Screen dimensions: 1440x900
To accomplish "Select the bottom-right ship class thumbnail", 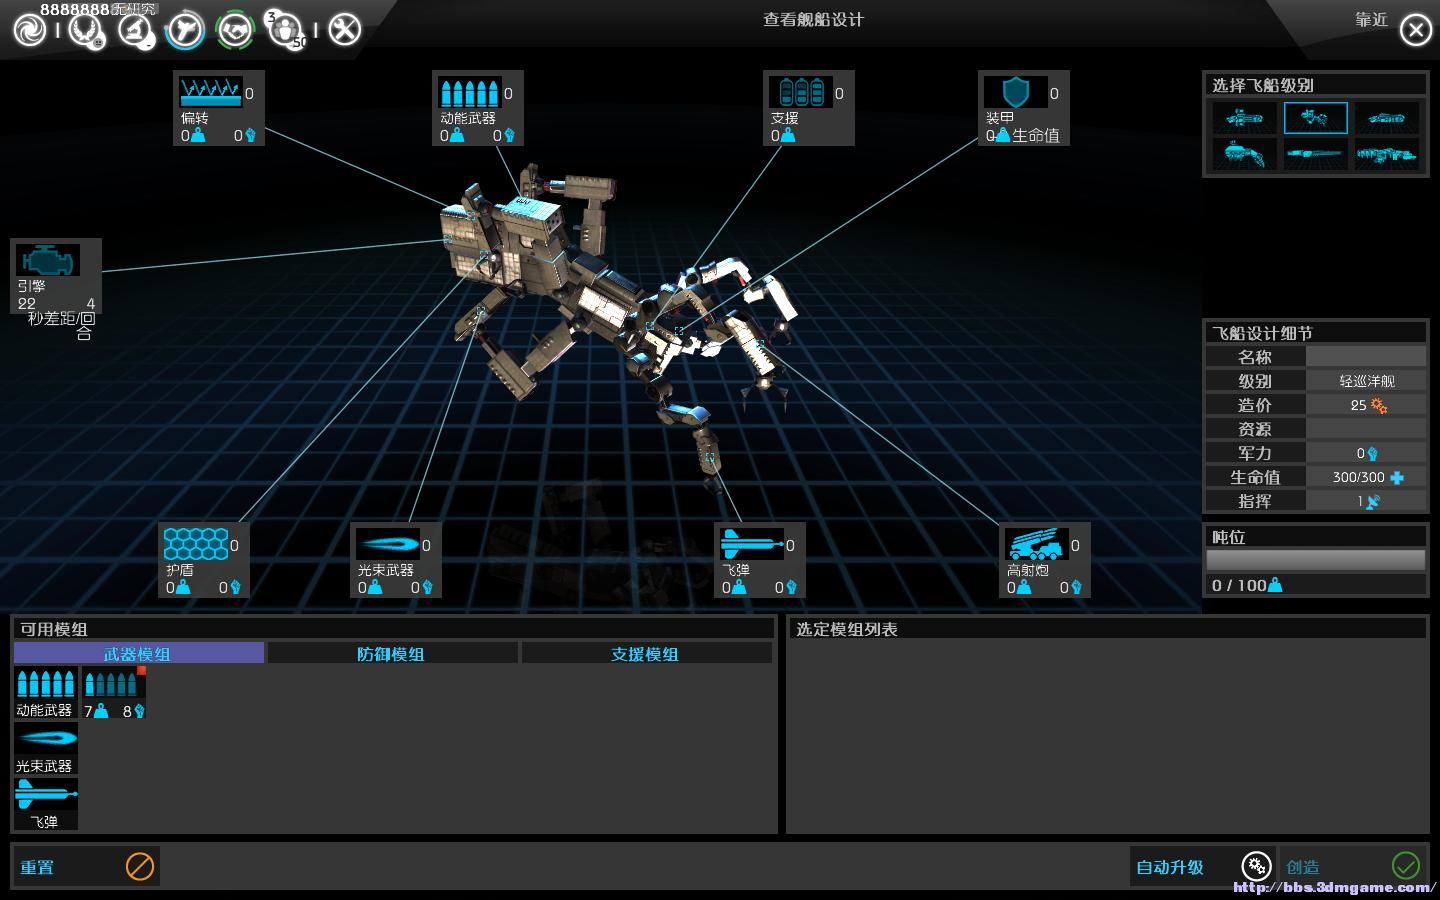I will click(1387, 154).
